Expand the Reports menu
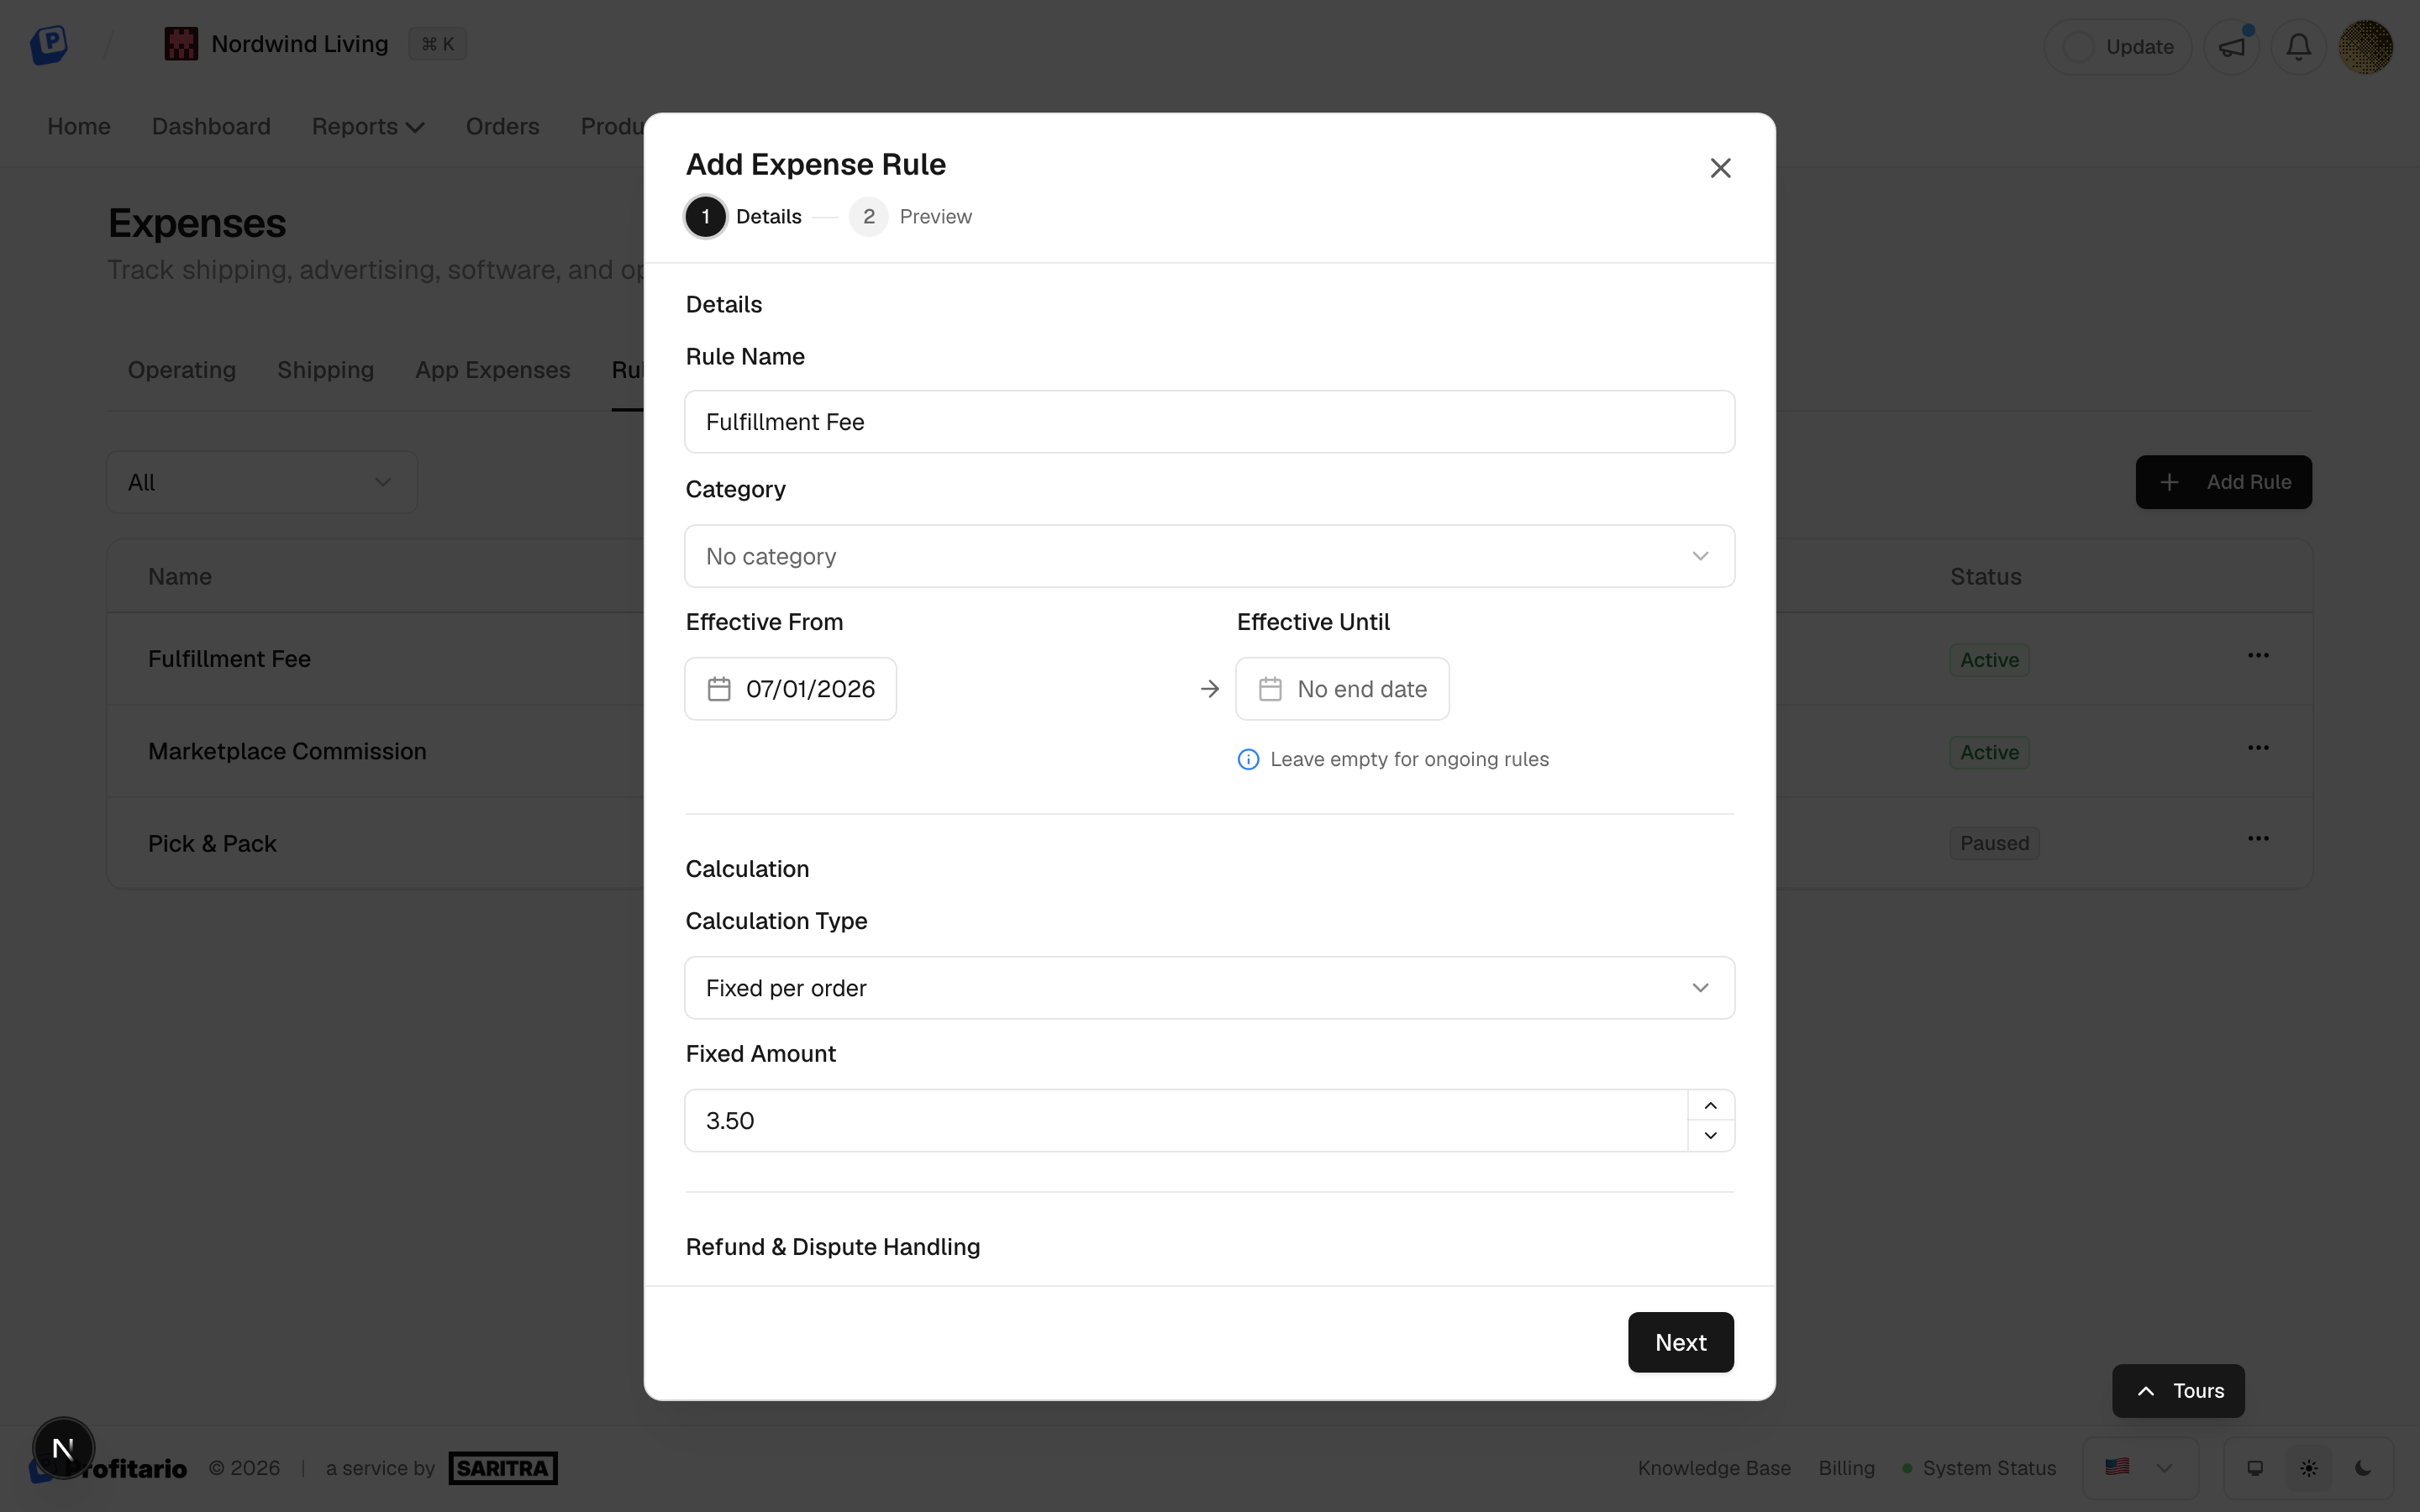This screenshot has width=2420, height=1512. 368,127
